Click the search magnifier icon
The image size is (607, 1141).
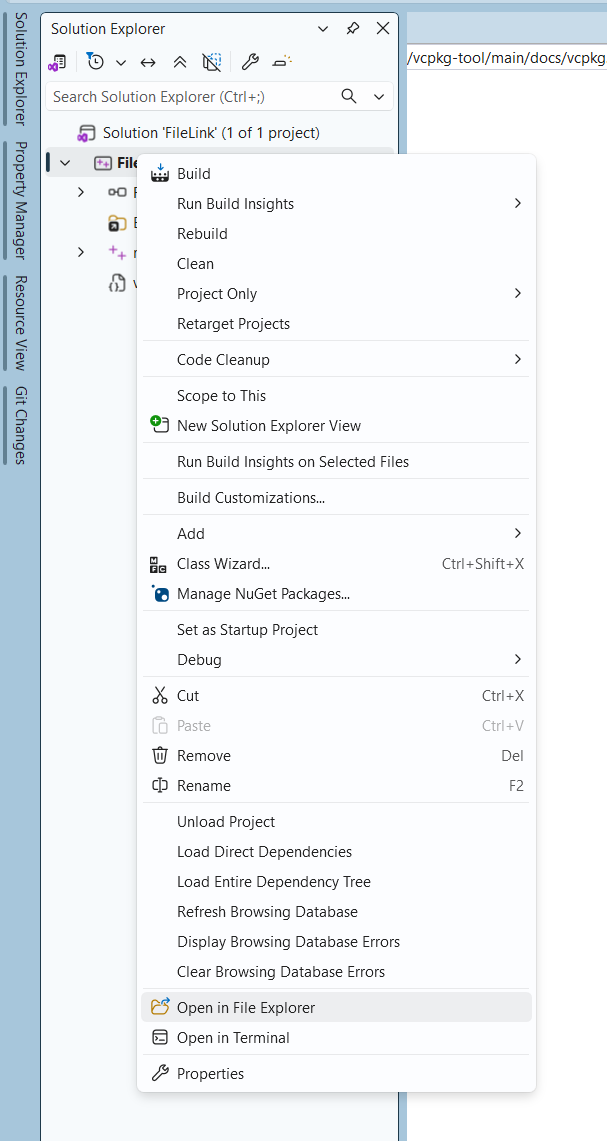tap(349, 96)
